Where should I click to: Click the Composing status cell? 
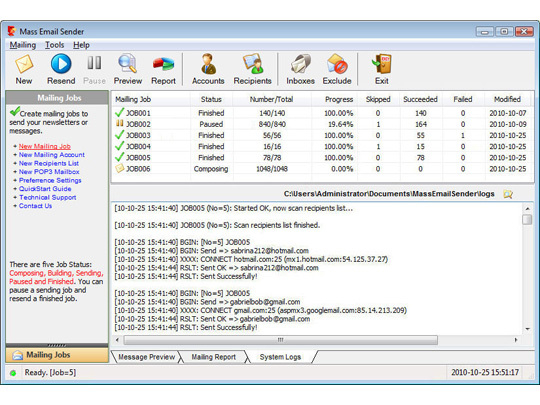tap(211, 169)
